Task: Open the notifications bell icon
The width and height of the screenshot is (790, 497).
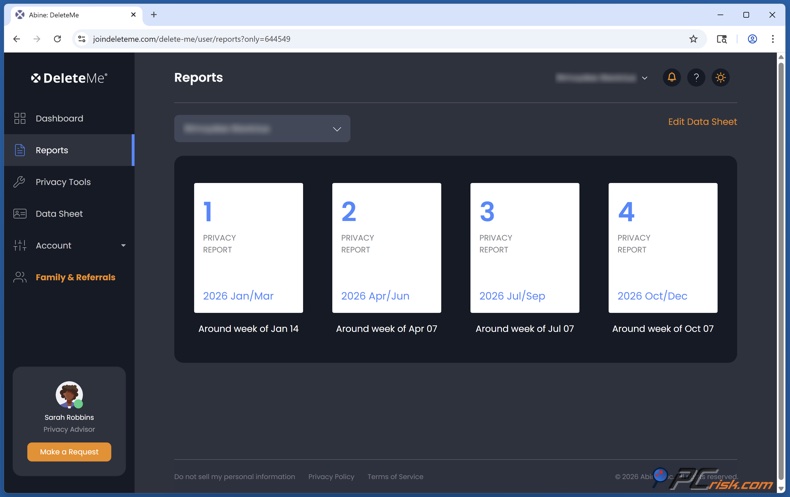Action: click(672, 77)
